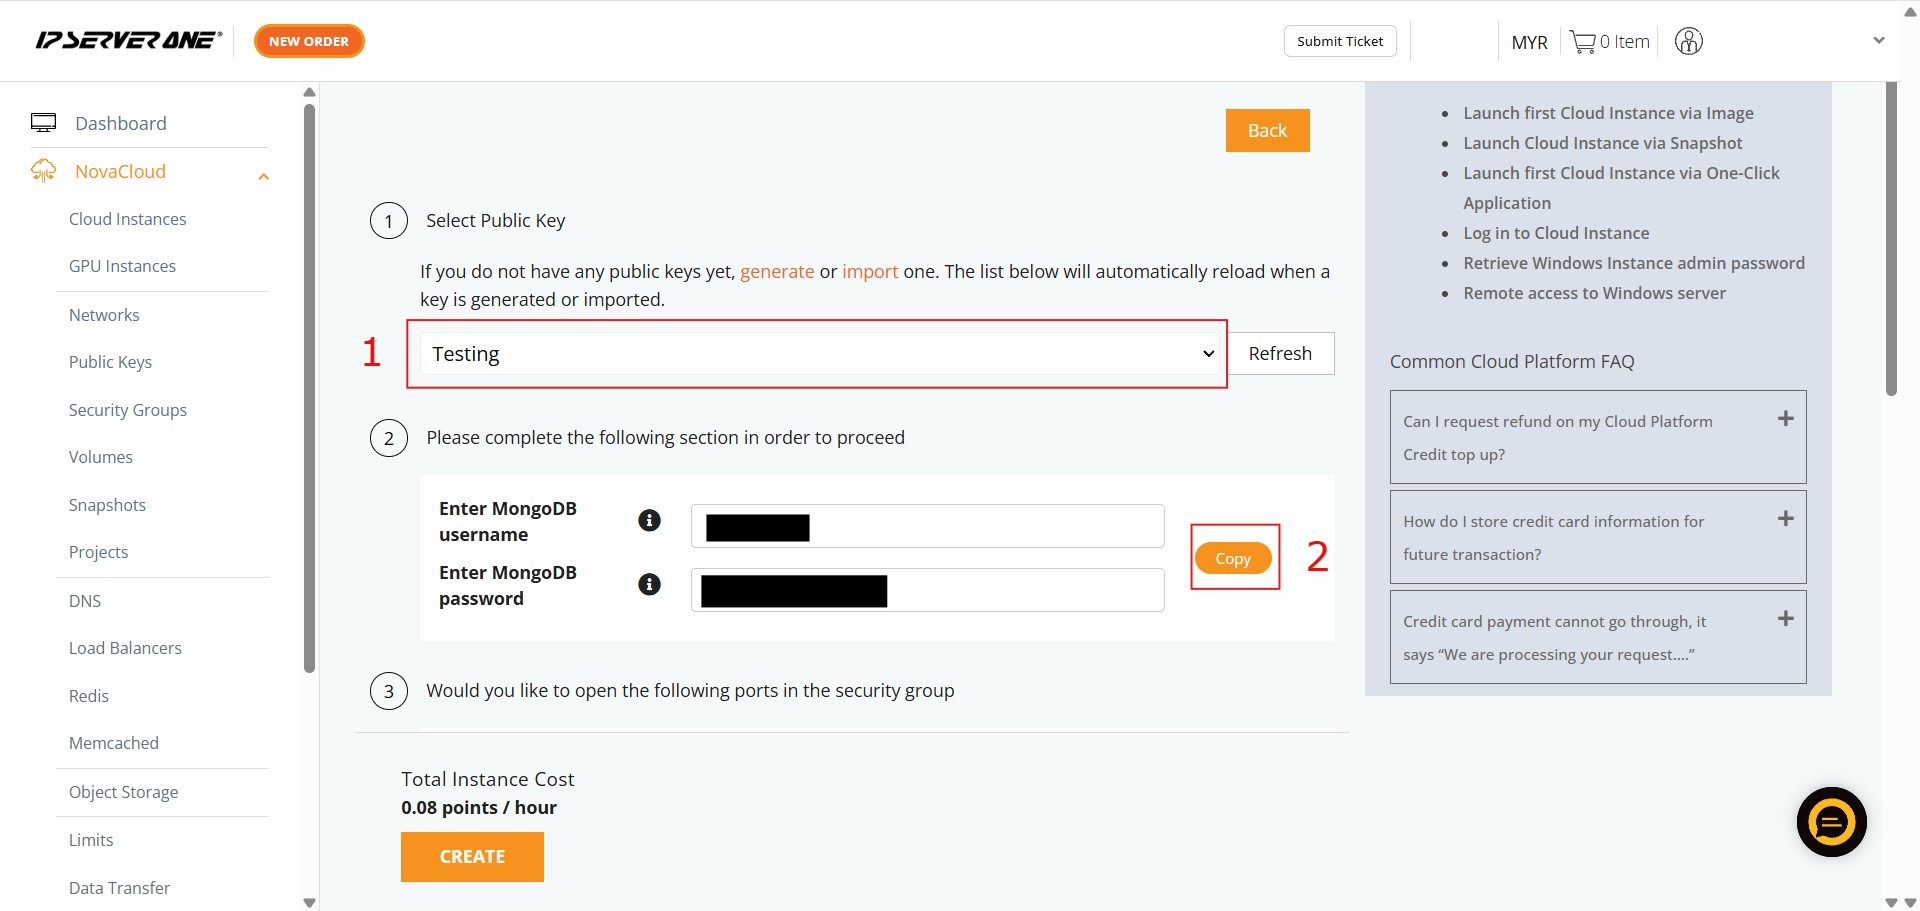Expand the credit card payment FAQ
Image resolution: width=1920 pixels, height=911 pixels.
1785,619
